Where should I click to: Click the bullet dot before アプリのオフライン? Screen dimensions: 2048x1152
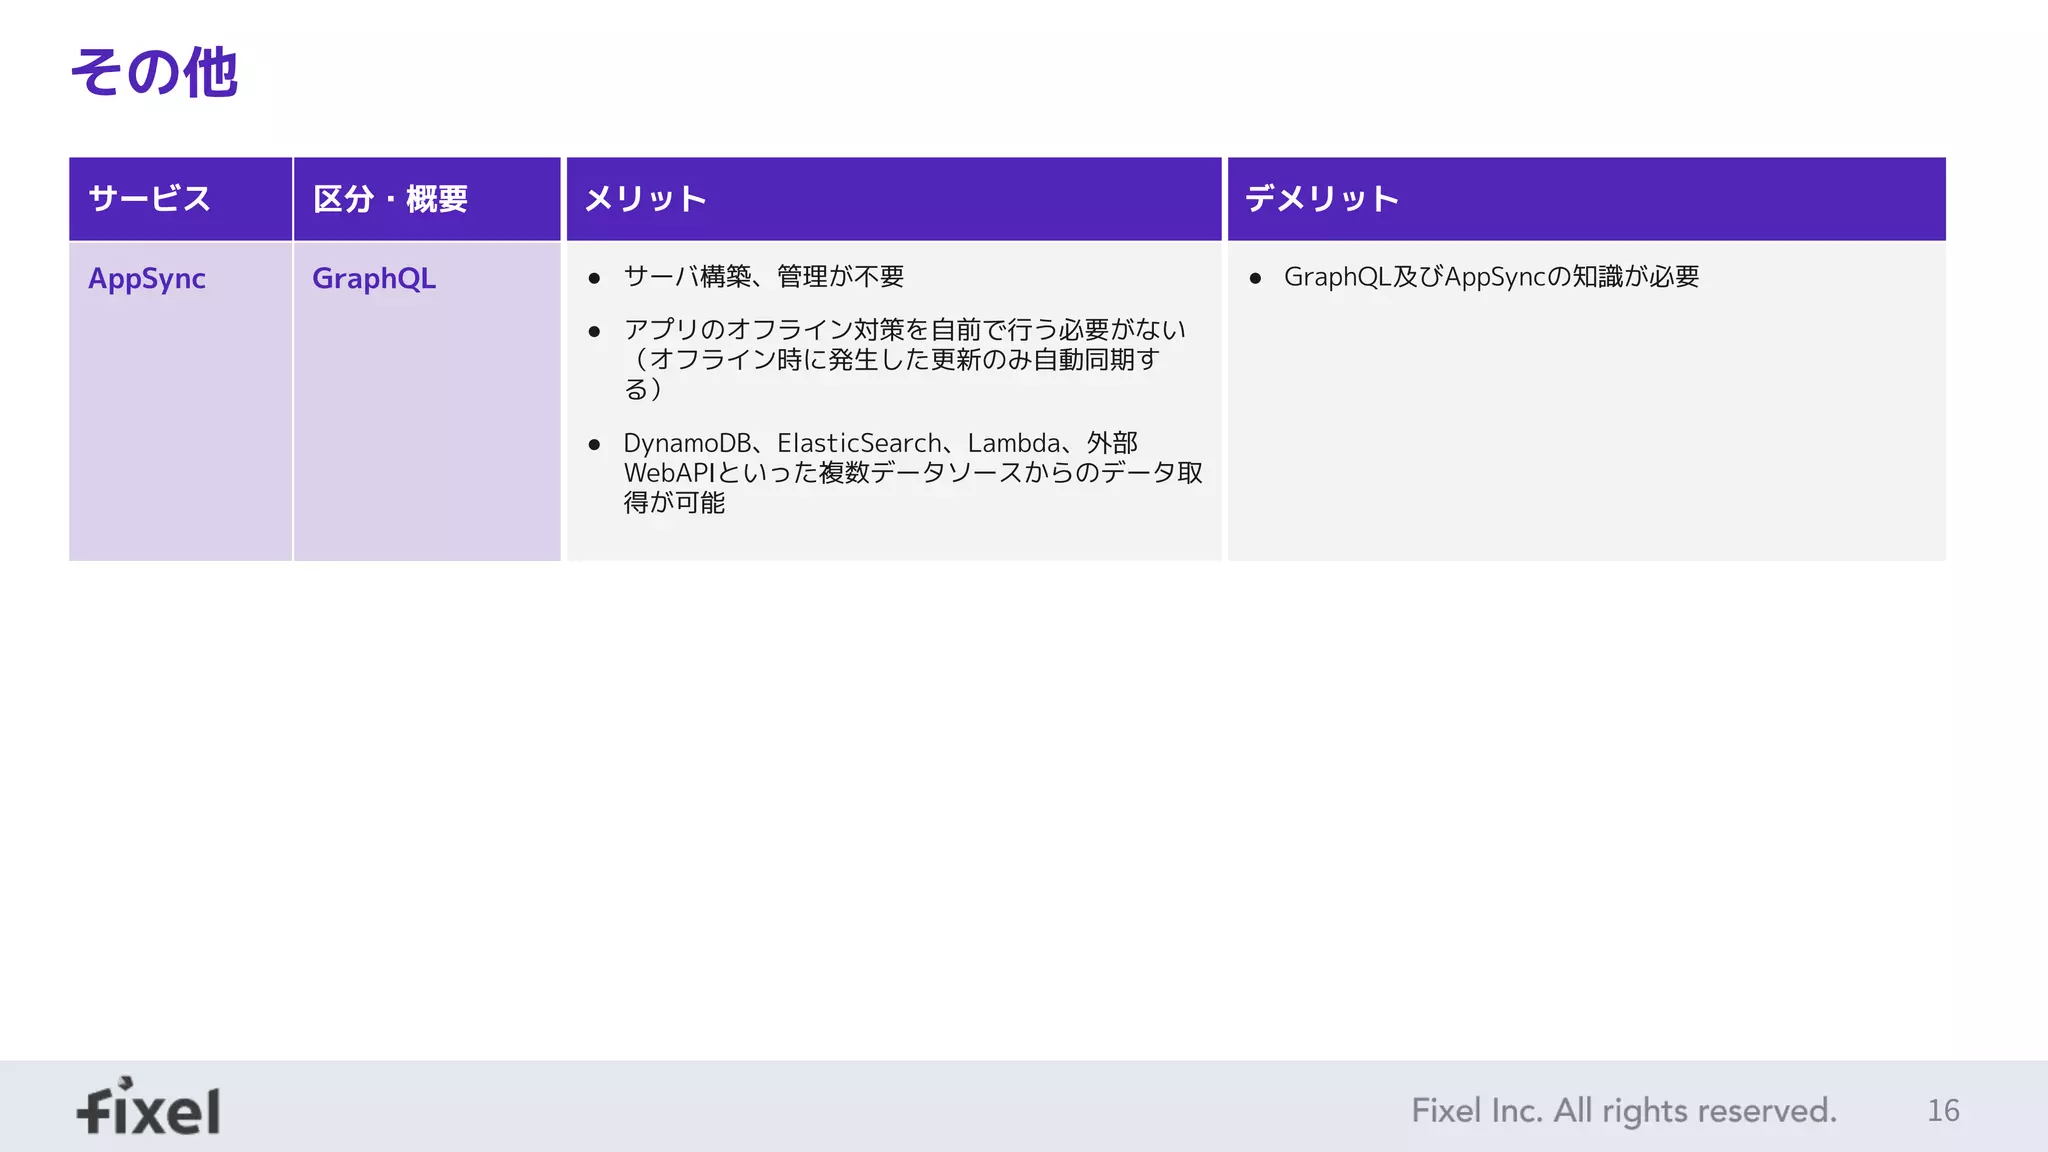pos(594,331)
